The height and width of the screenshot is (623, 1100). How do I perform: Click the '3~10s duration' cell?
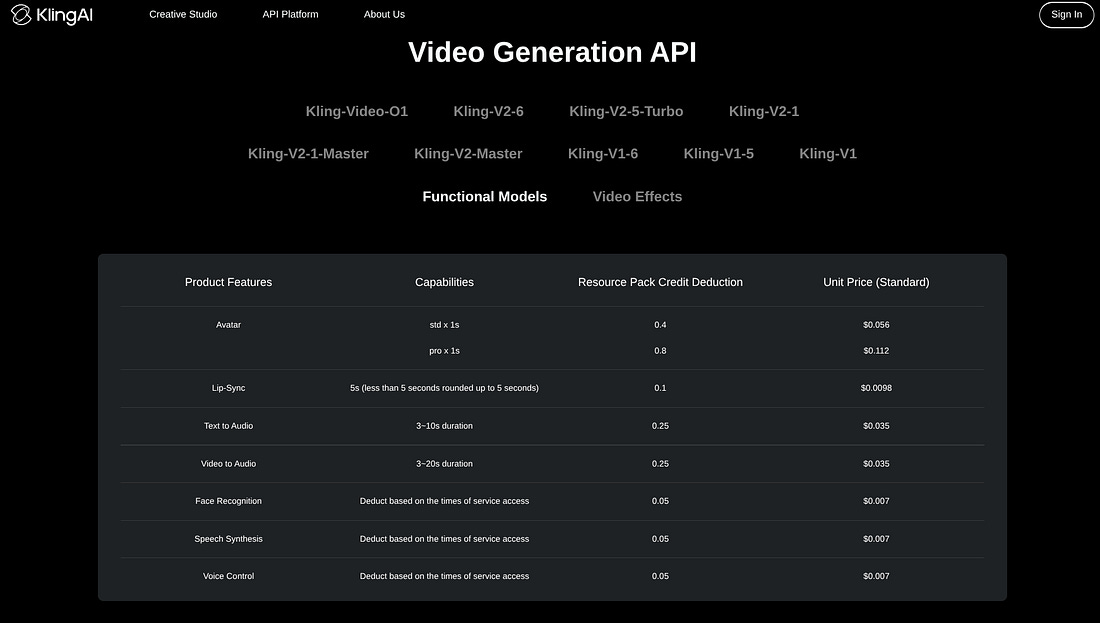444,426
